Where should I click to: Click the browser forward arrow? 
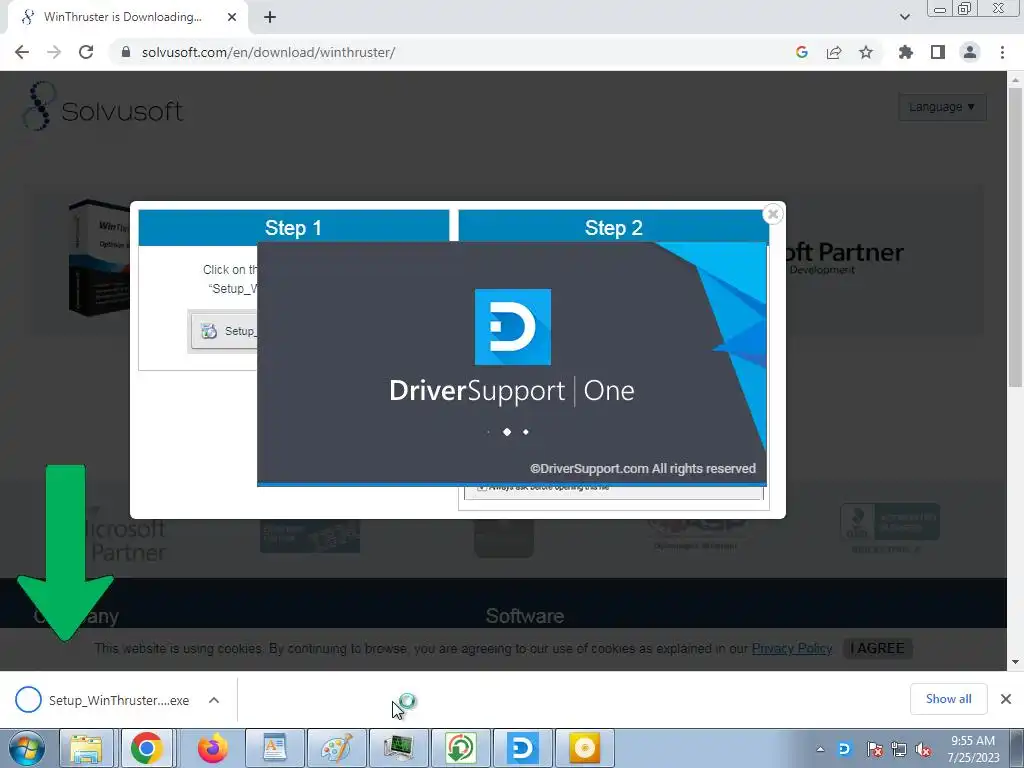[54, 52]
